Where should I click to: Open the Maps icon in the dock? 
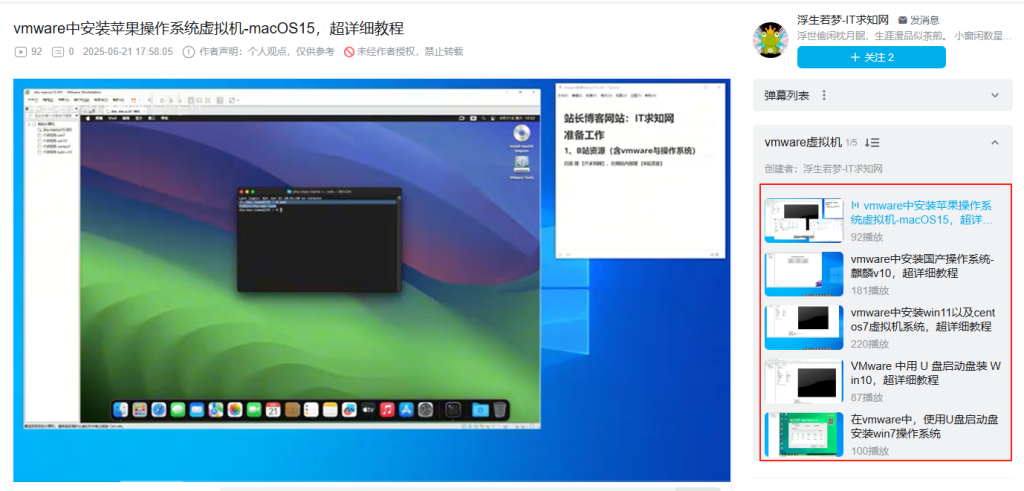[x=216, y=409]
